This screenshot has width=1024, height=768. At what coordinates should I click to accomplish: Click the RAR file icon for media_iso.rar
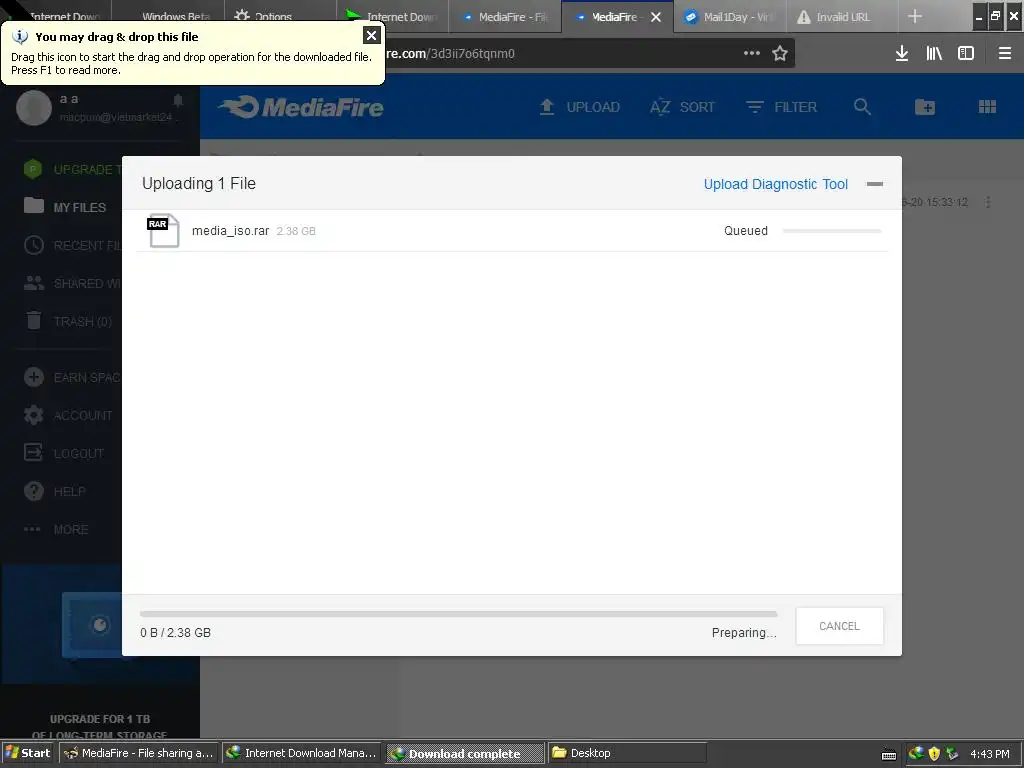pos(163,231)
